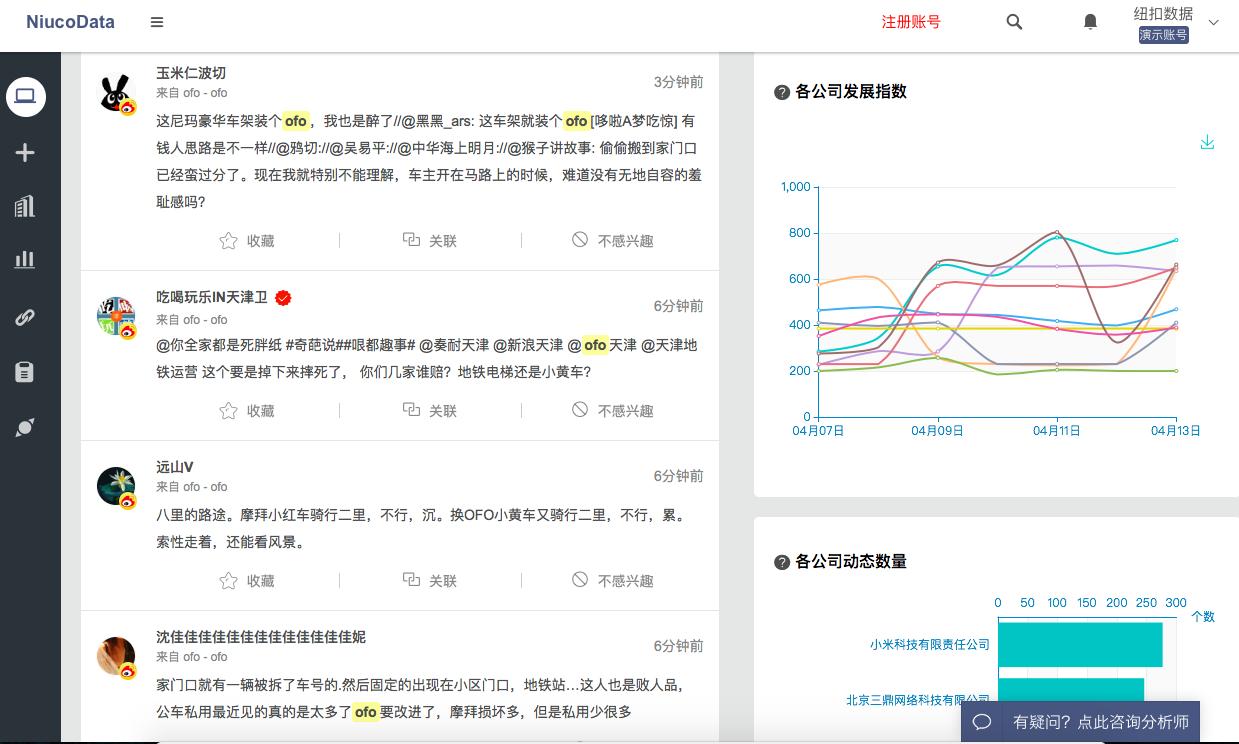Click the bar for 小米科技有限责任公司
1239x744 pixels.
coord(1080,645)
